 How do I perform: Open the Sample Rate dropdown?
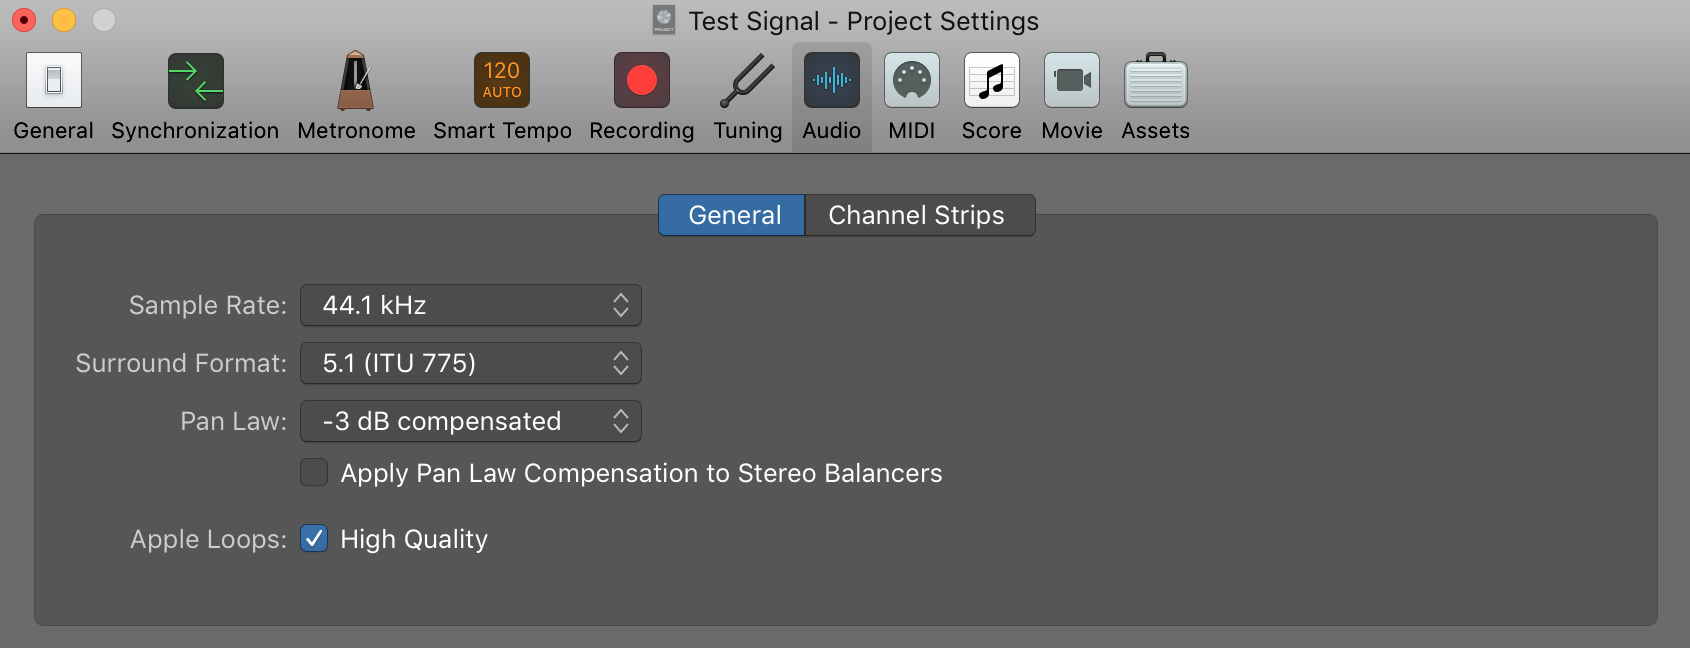pyautogui.click(x=470, y=305)
